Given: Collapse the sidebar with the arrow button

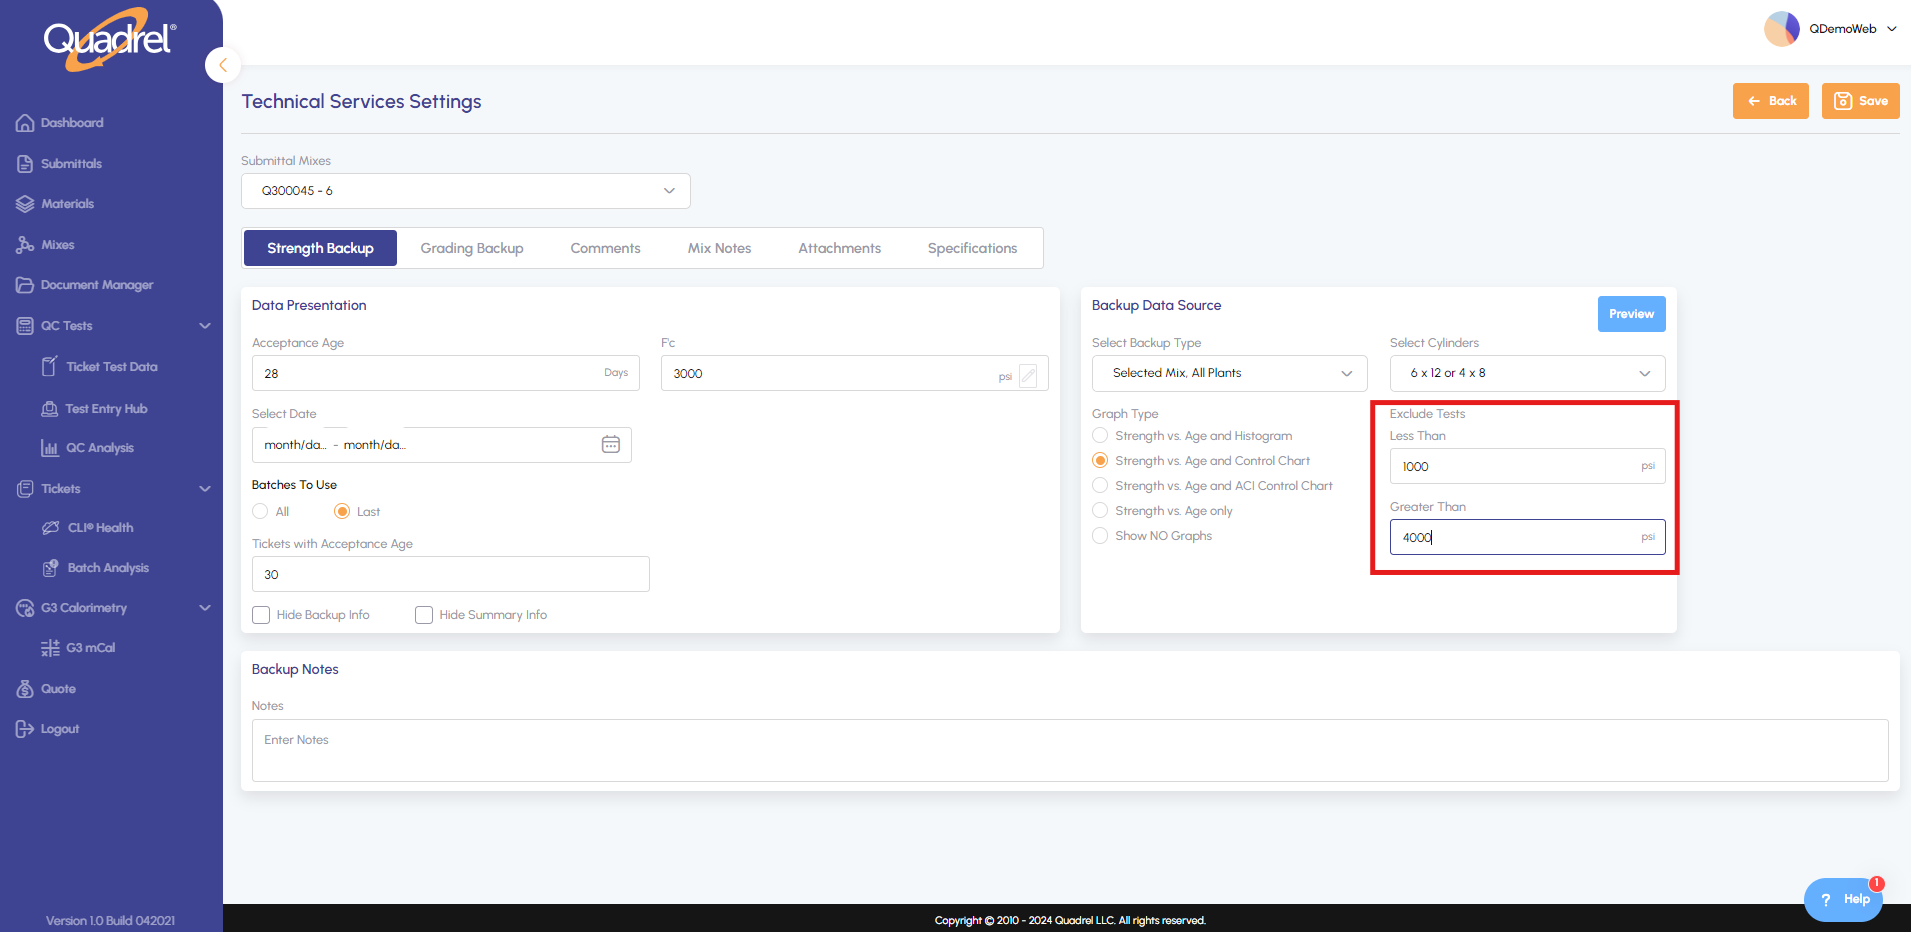Looking at the screenshot, I should [223, 65].
